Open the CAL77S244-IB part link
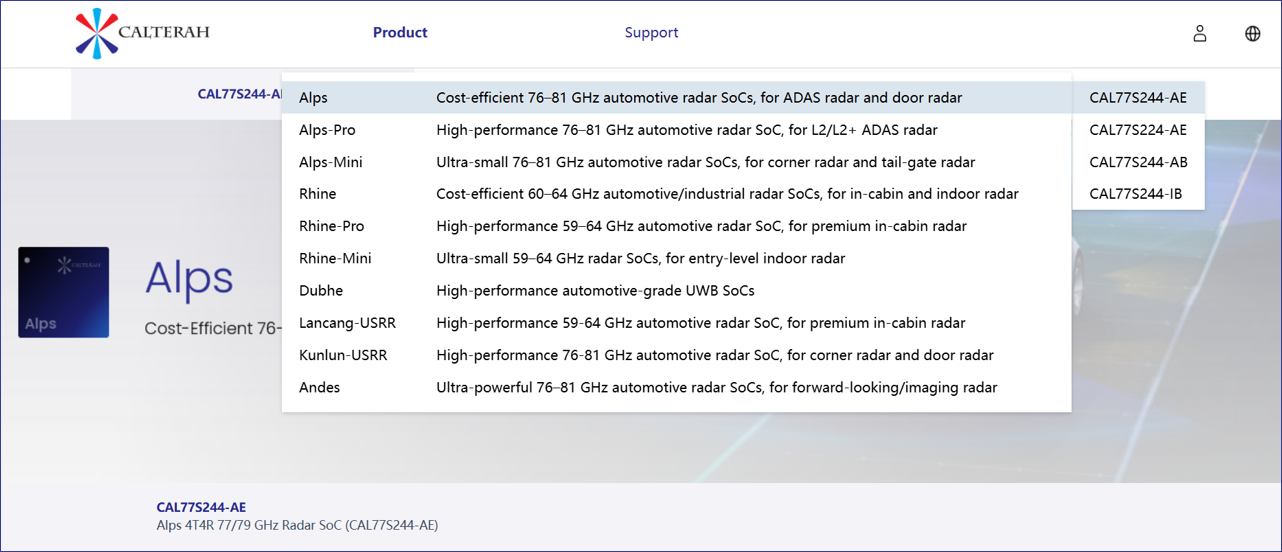 tap(1138, 194)
